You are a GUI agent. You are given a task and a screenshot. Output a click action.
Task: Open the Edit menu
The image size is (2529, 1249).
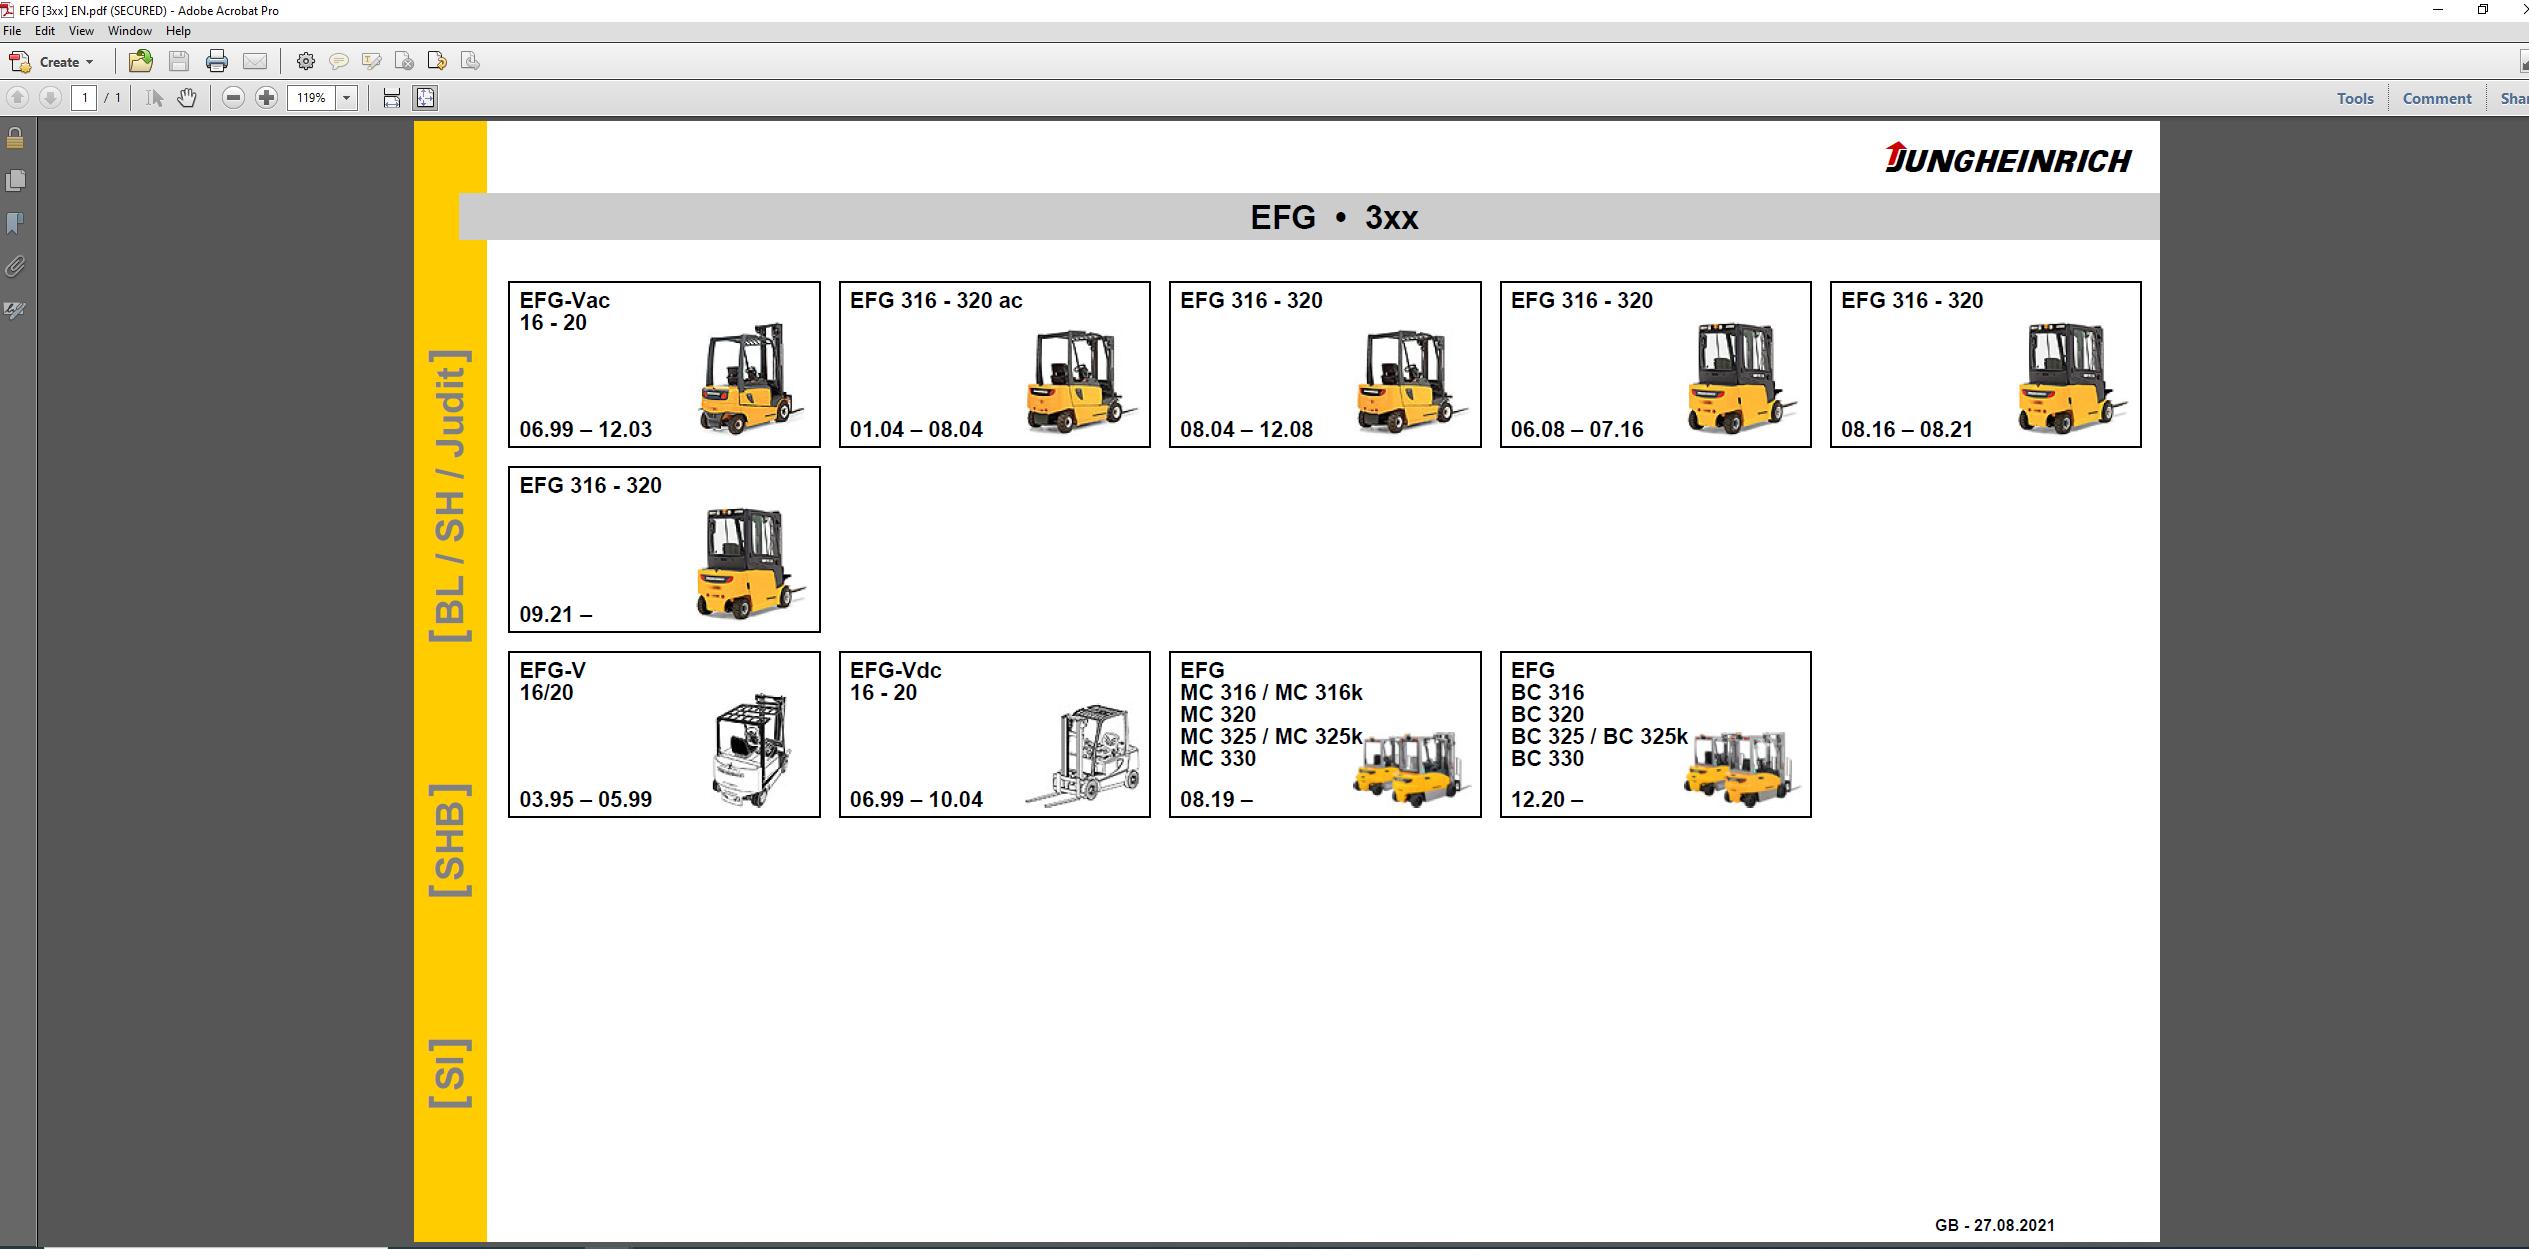click(x=45, y=31)
